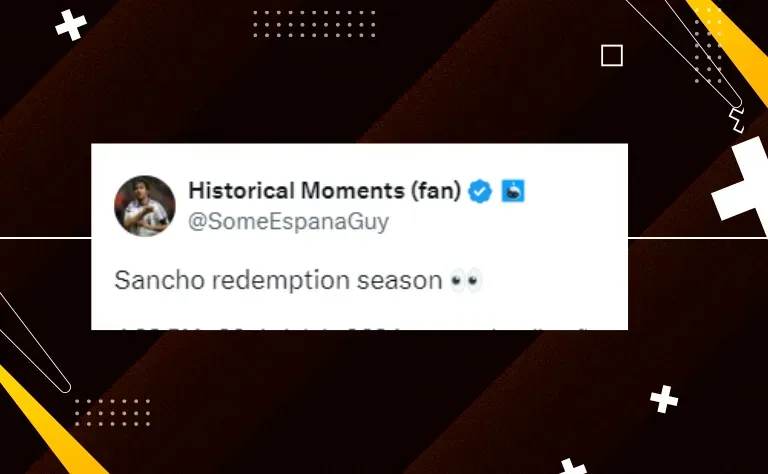Click the dotted grid at top center
This screenshot has width=768, height=474.
point(314,24)
